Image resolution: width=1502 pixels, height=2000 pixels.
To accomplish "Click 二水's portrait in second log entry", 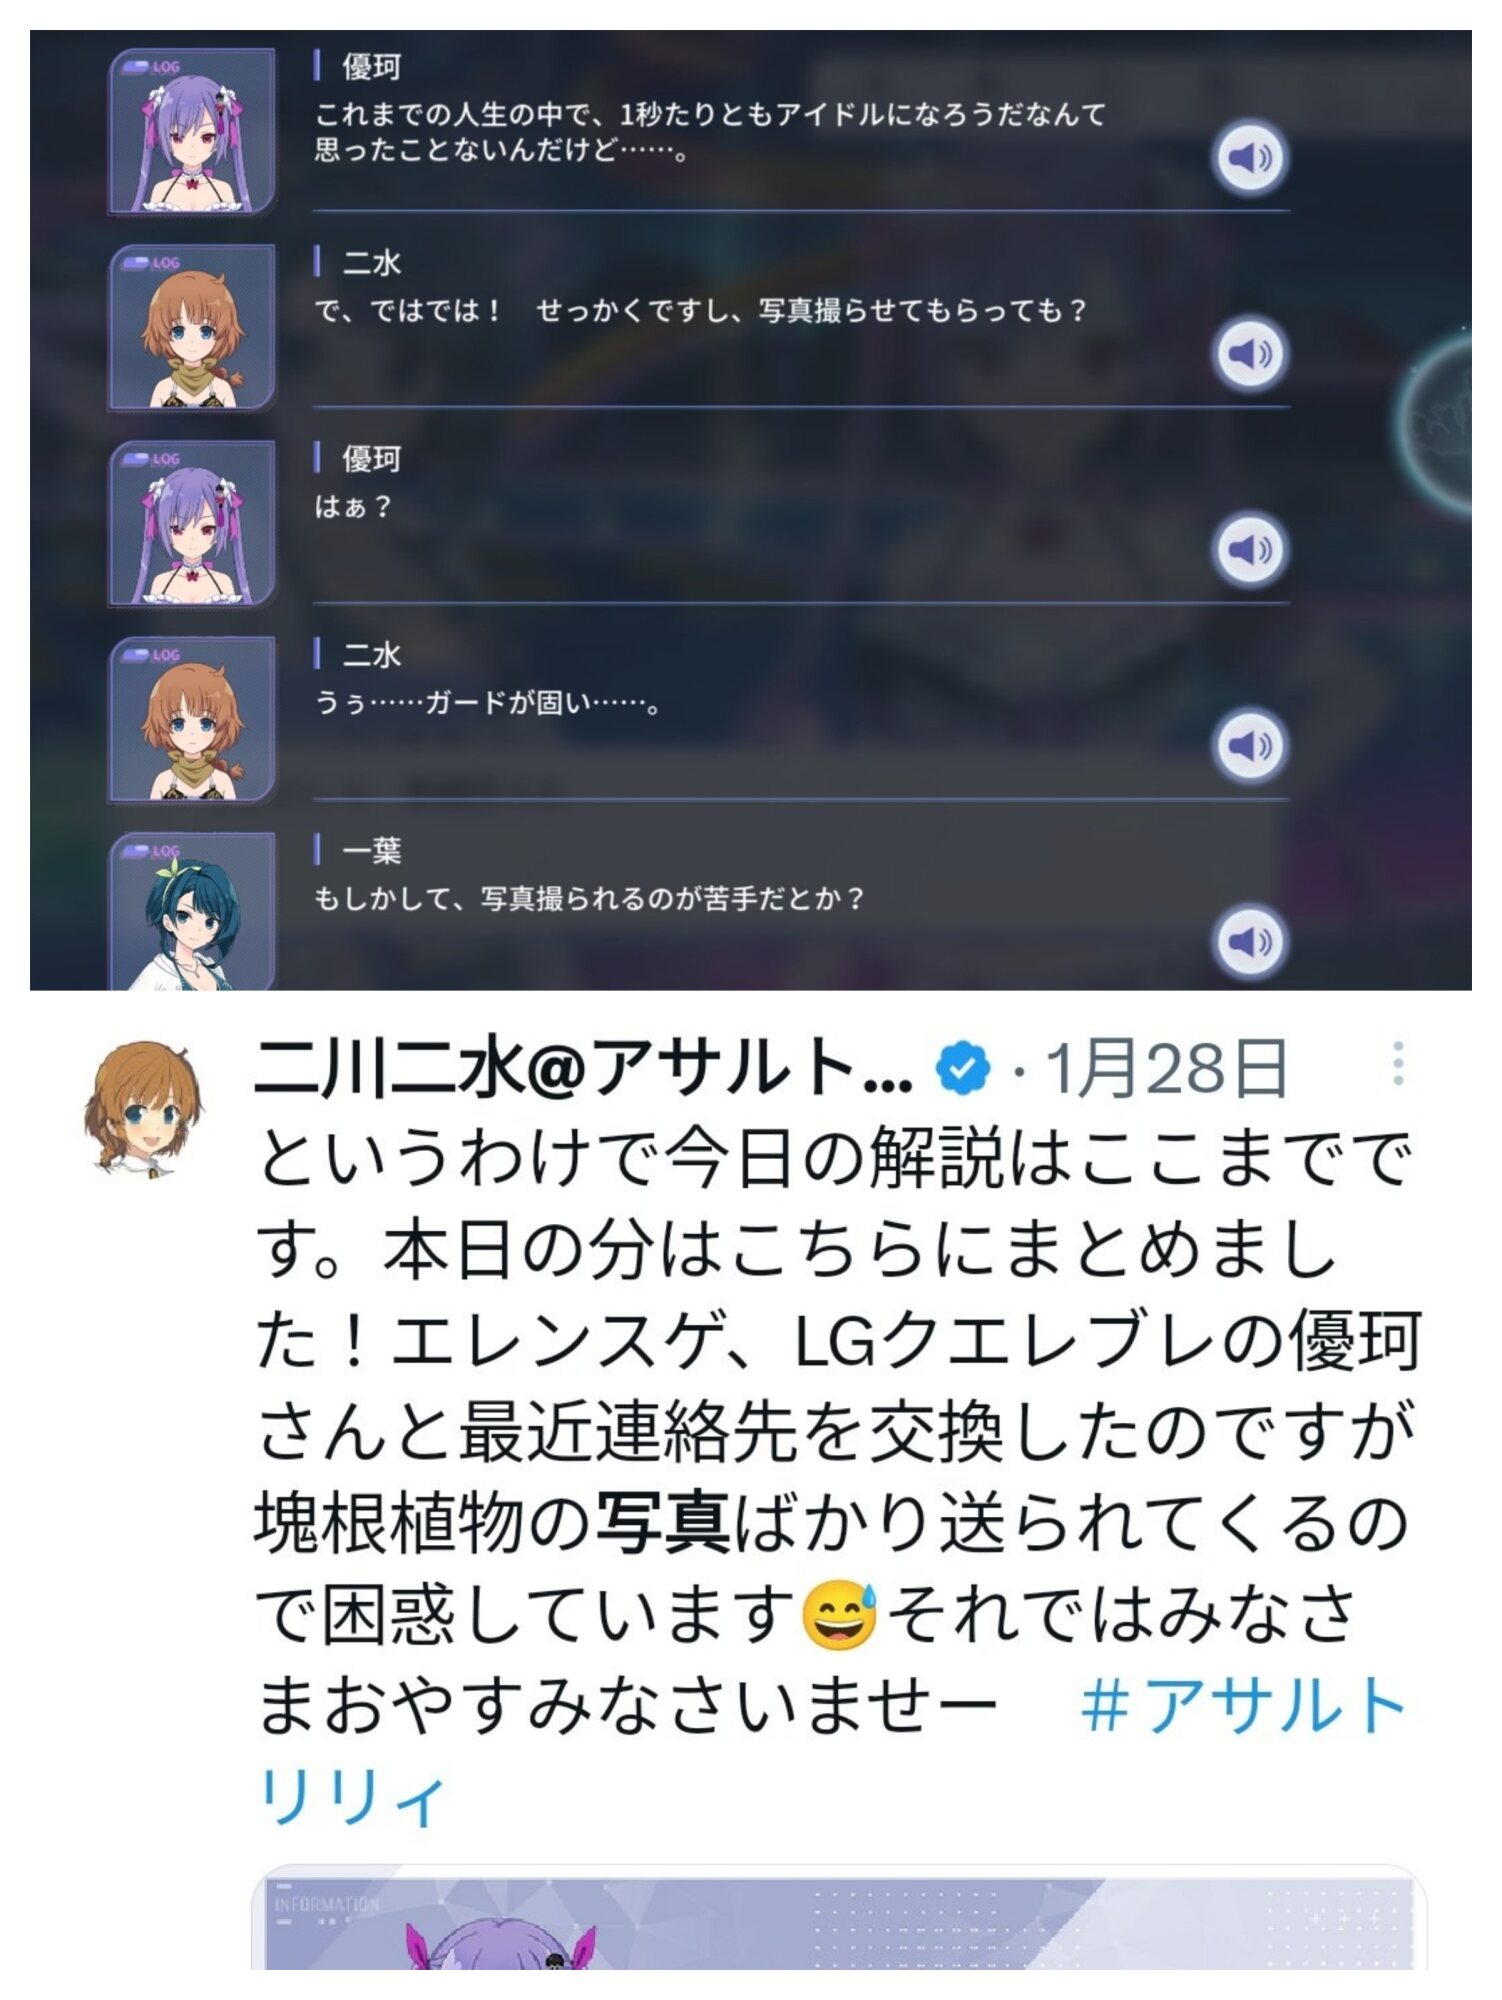I will (x=191, y=327).
